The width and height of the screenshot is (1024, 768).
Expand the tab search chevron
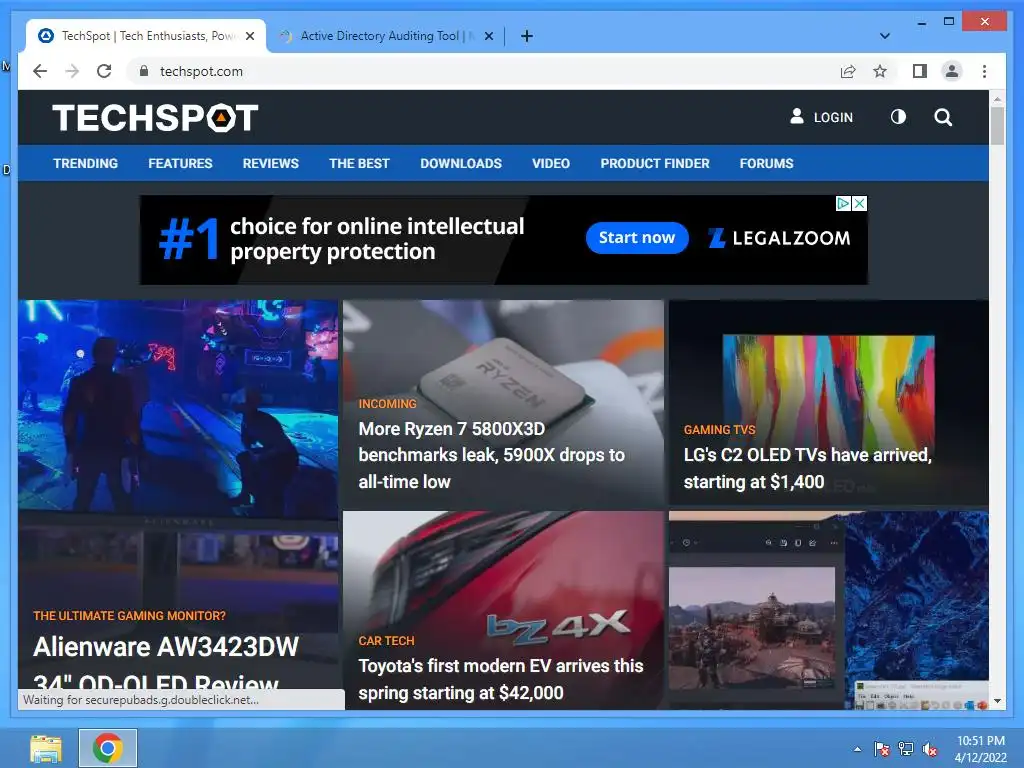[x=885, y=36]
